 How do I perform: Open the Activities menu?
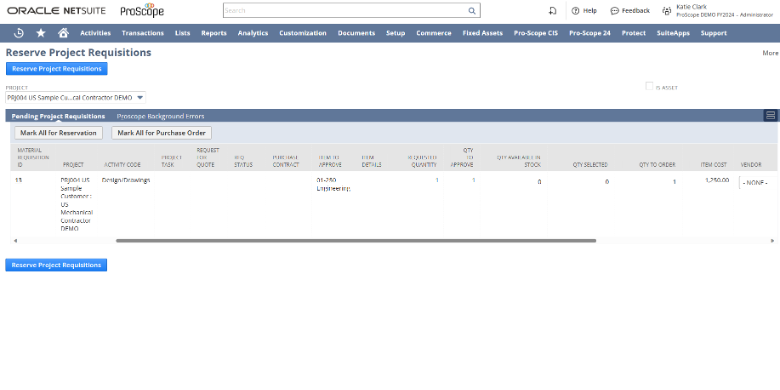pyautogui.click(x=96, y=33)
